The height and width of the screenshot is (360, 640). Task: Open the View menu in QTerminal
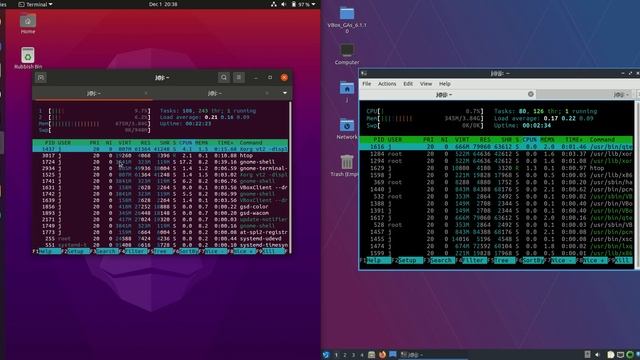(426, 84)
